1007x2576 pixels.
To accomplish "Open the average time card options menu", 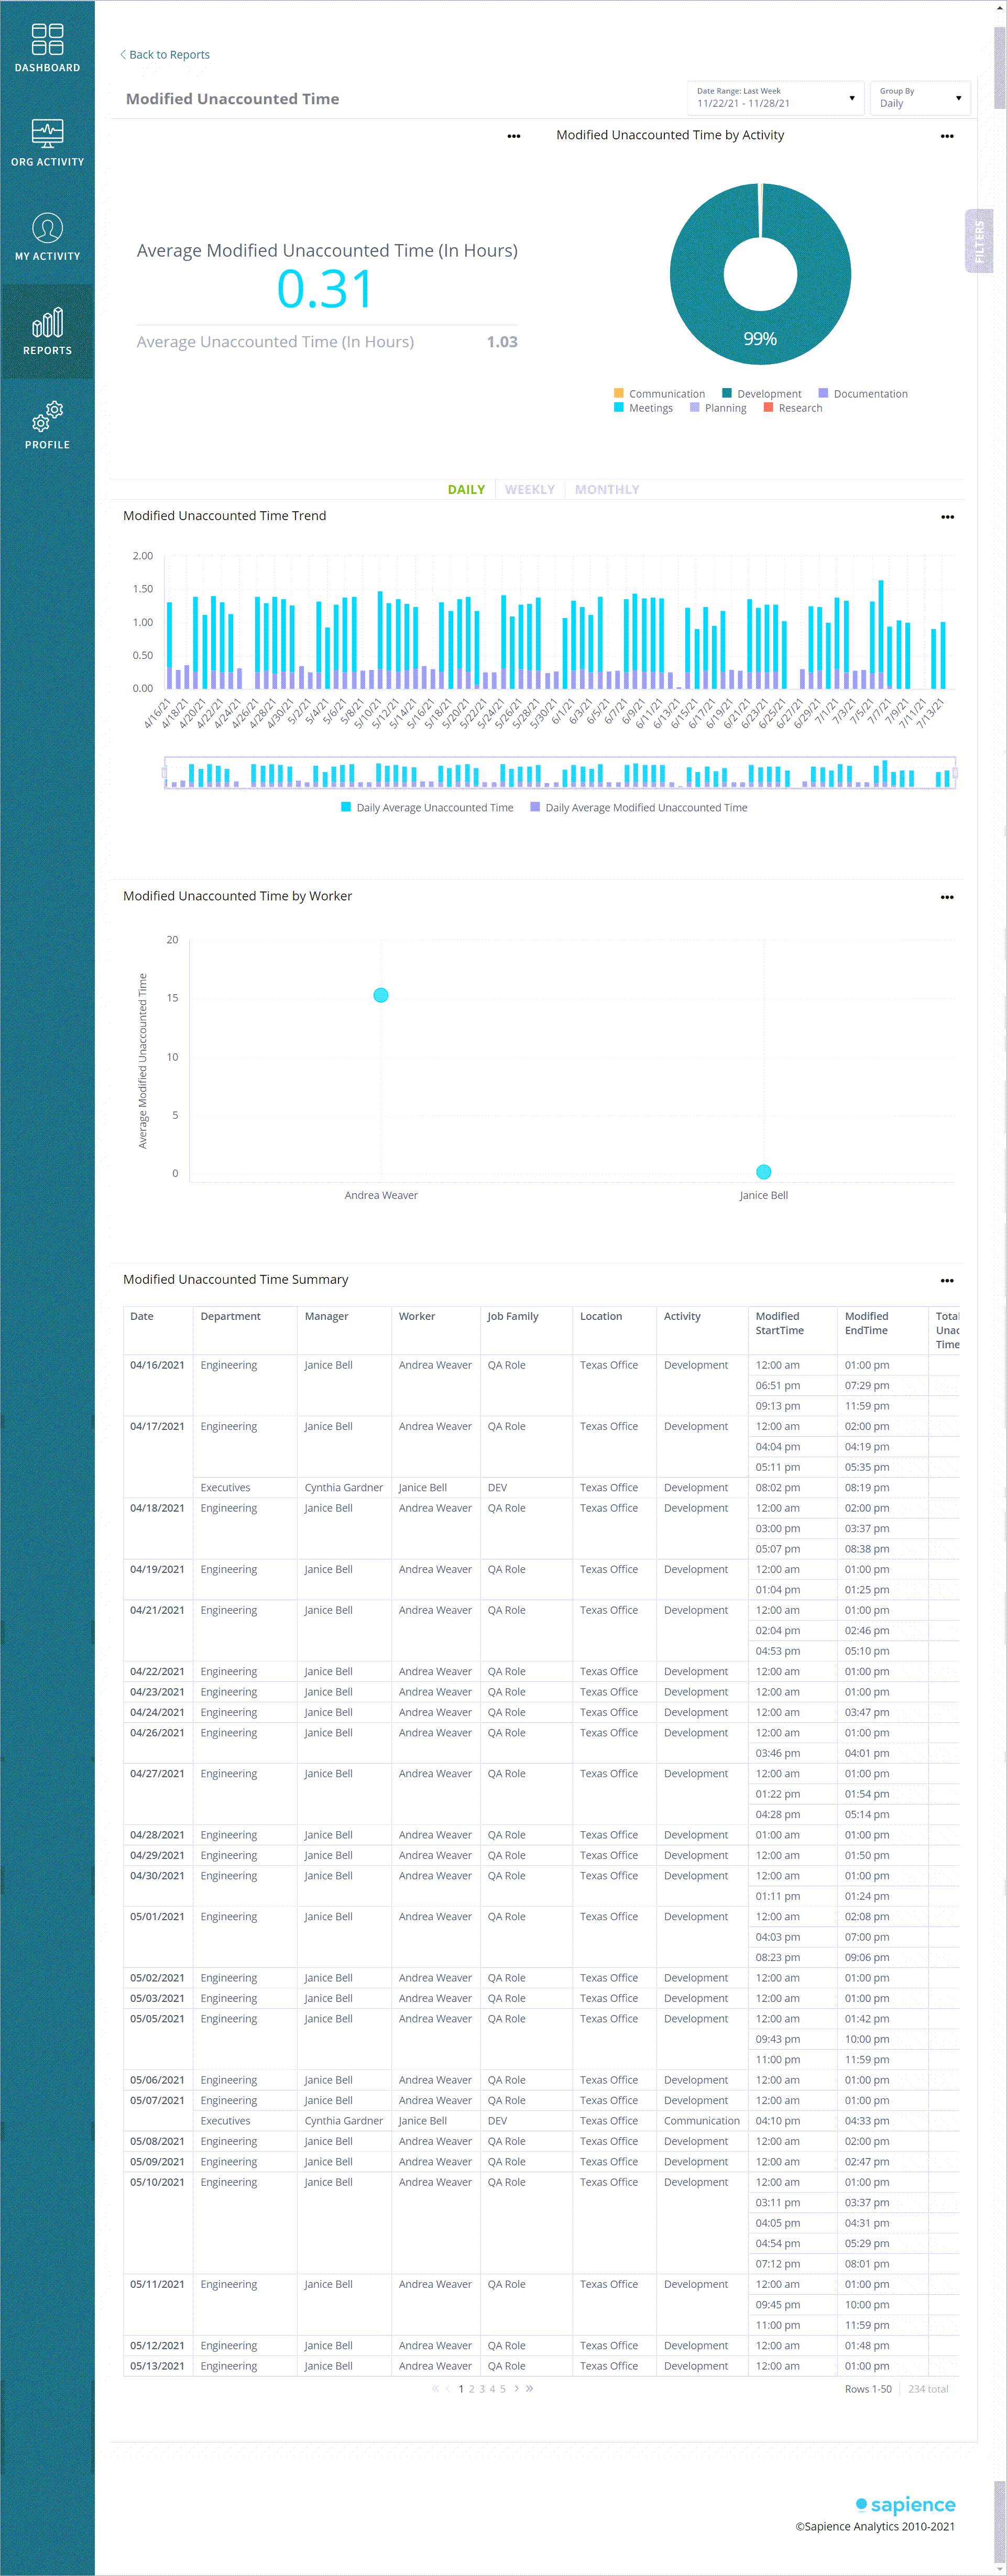I will pyautogui.click(x=514, y=136).
